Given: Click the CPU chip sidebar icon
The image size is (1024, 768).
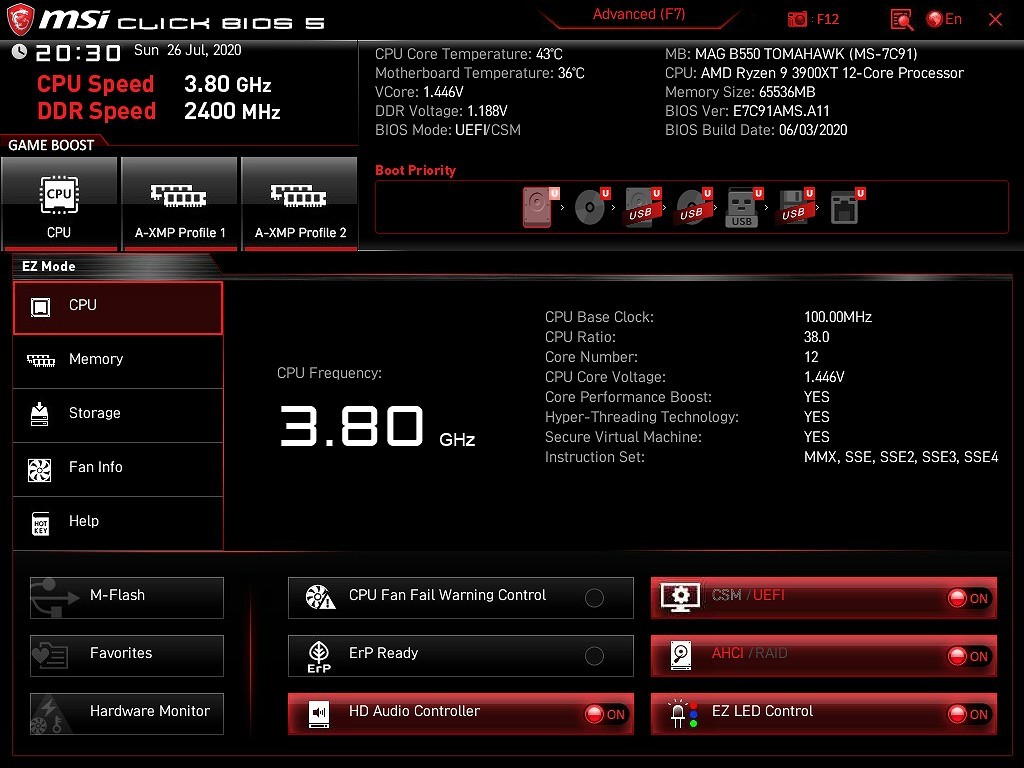Looking at the screenshot, I should click(40, 307).
